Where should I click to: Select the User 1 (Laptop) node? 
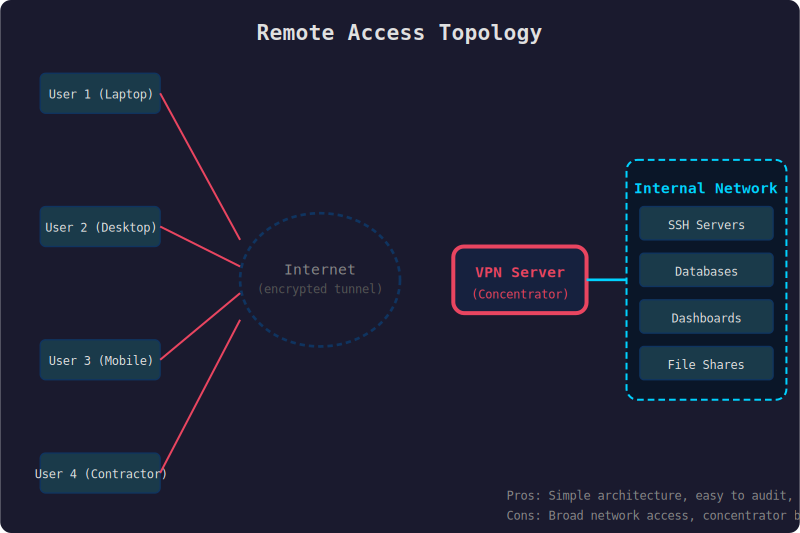click(100, 93)
